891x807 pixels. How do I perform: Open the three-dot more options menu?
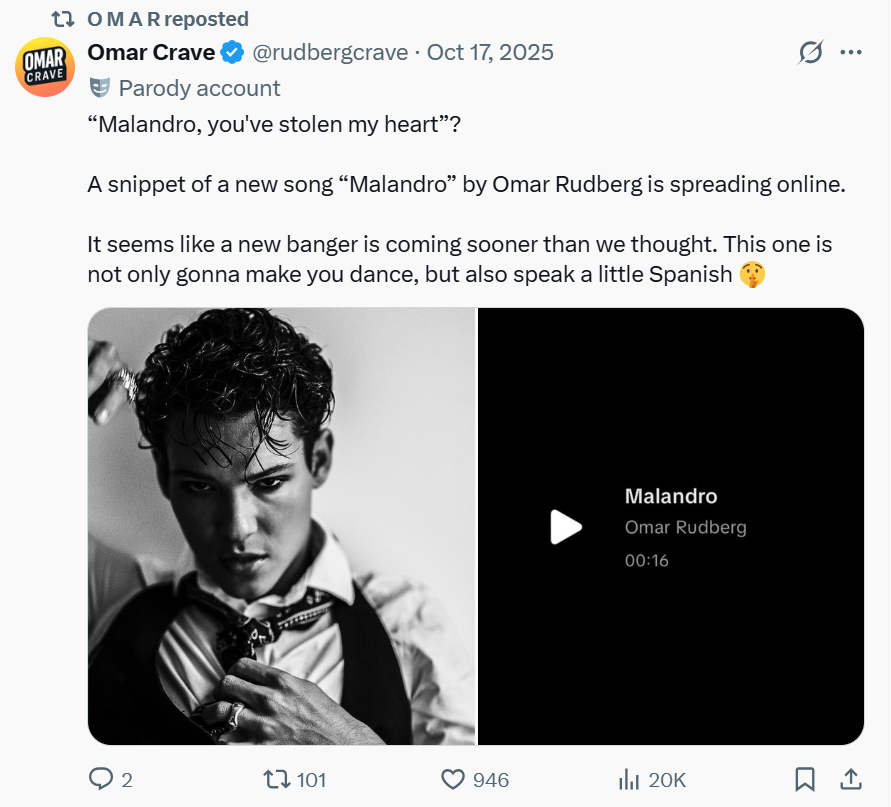point(851,53)
